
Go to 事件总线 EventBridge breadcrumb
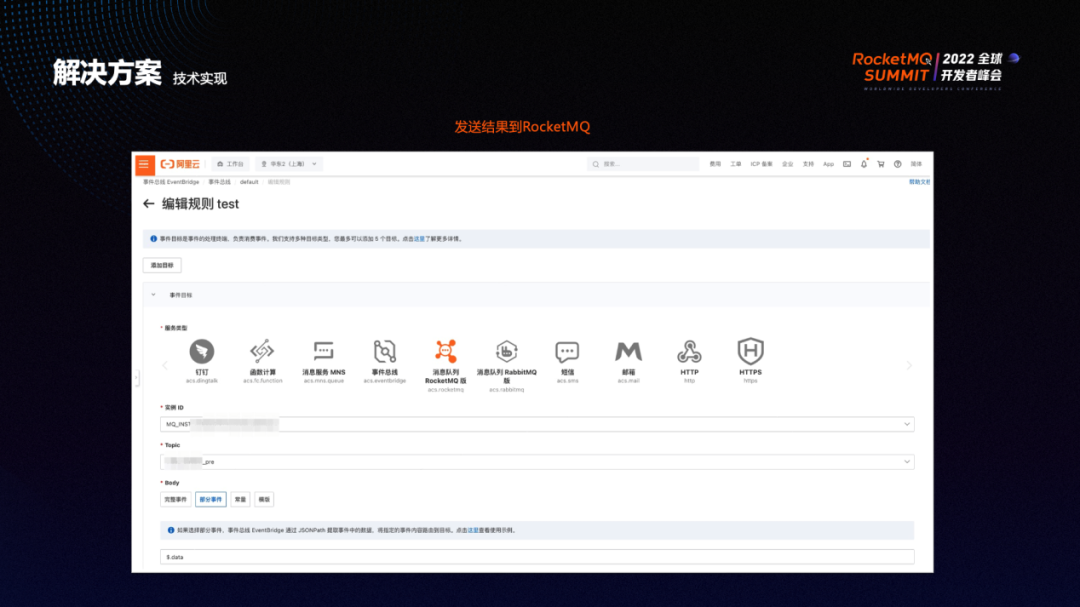coord(171,182)
